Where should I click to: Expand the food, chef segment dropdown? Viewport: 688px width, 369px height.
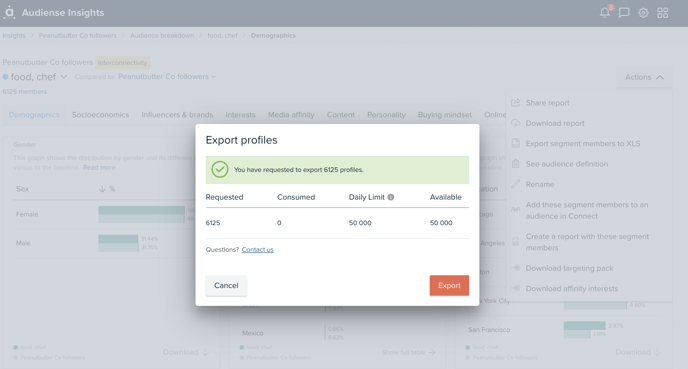[x=64, y=77]
